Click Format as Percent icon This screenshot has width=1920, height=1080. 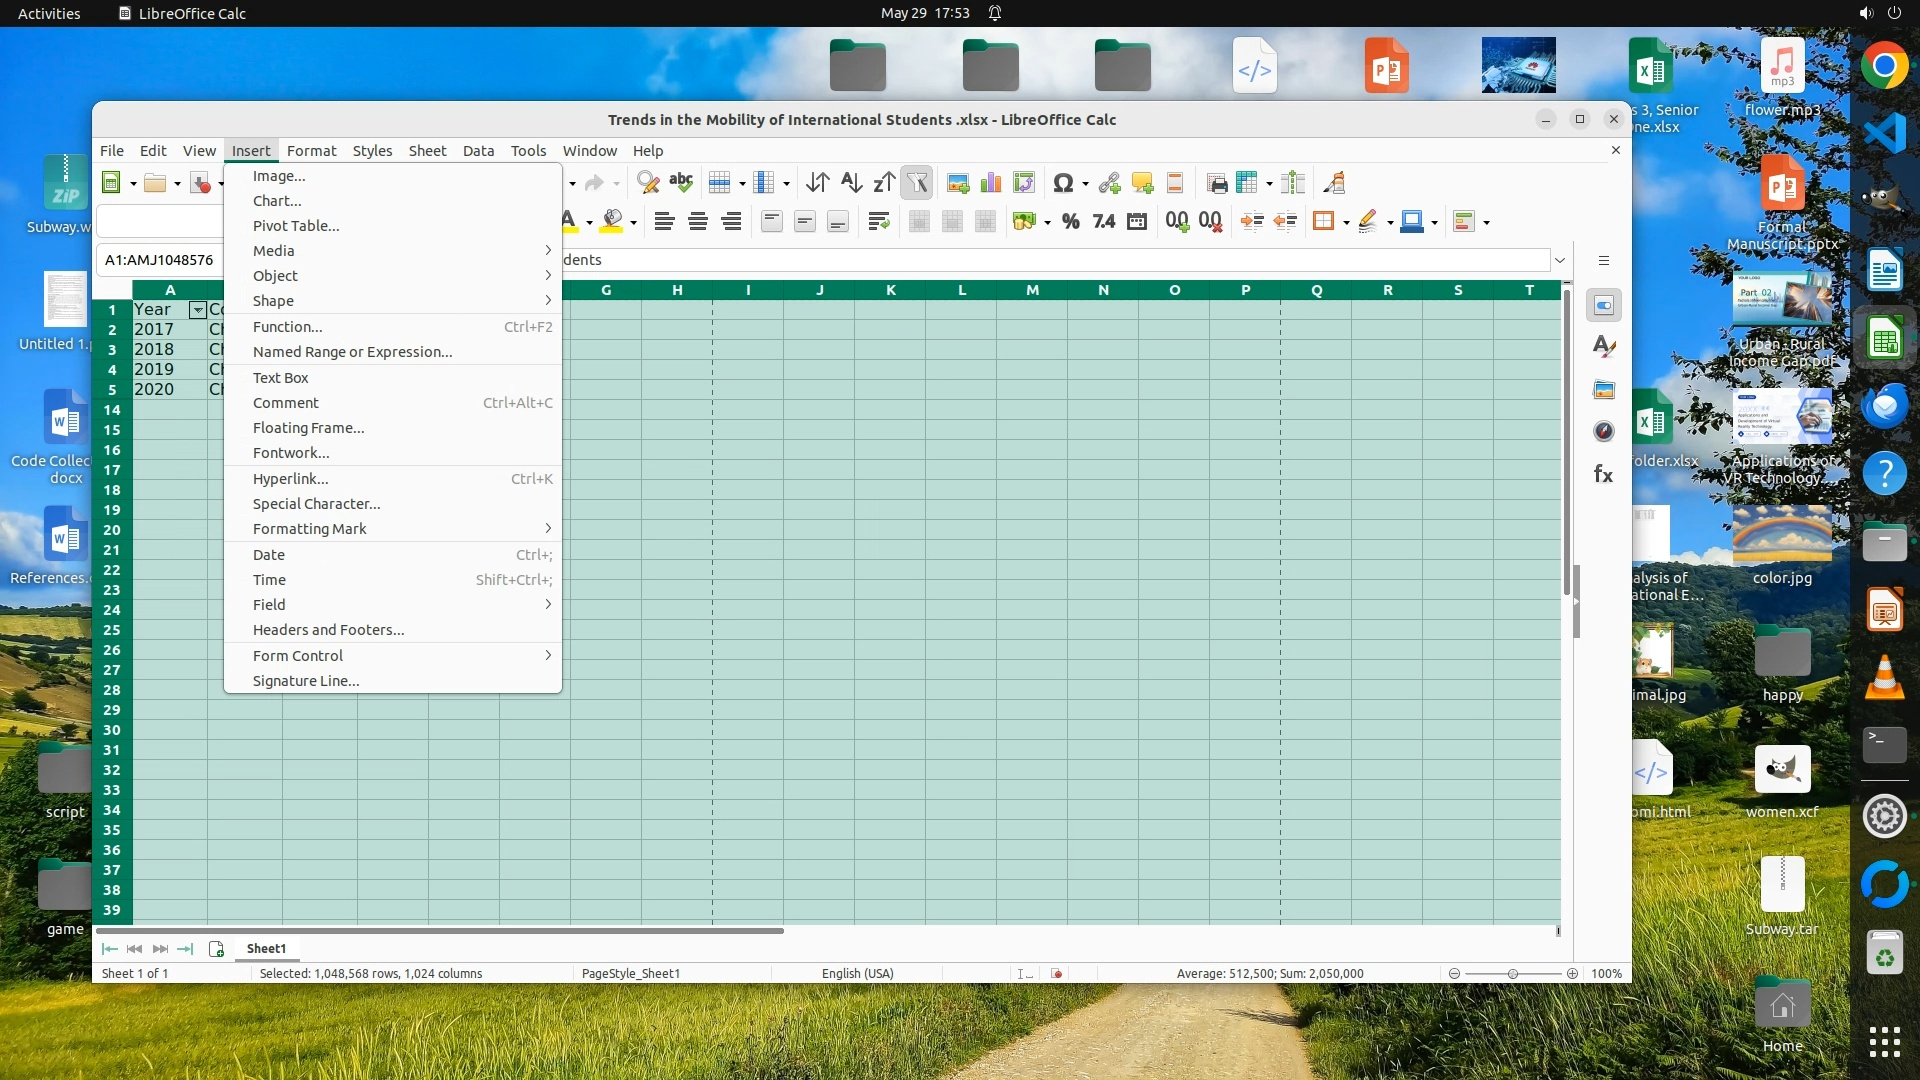[x=1070, y=222]
